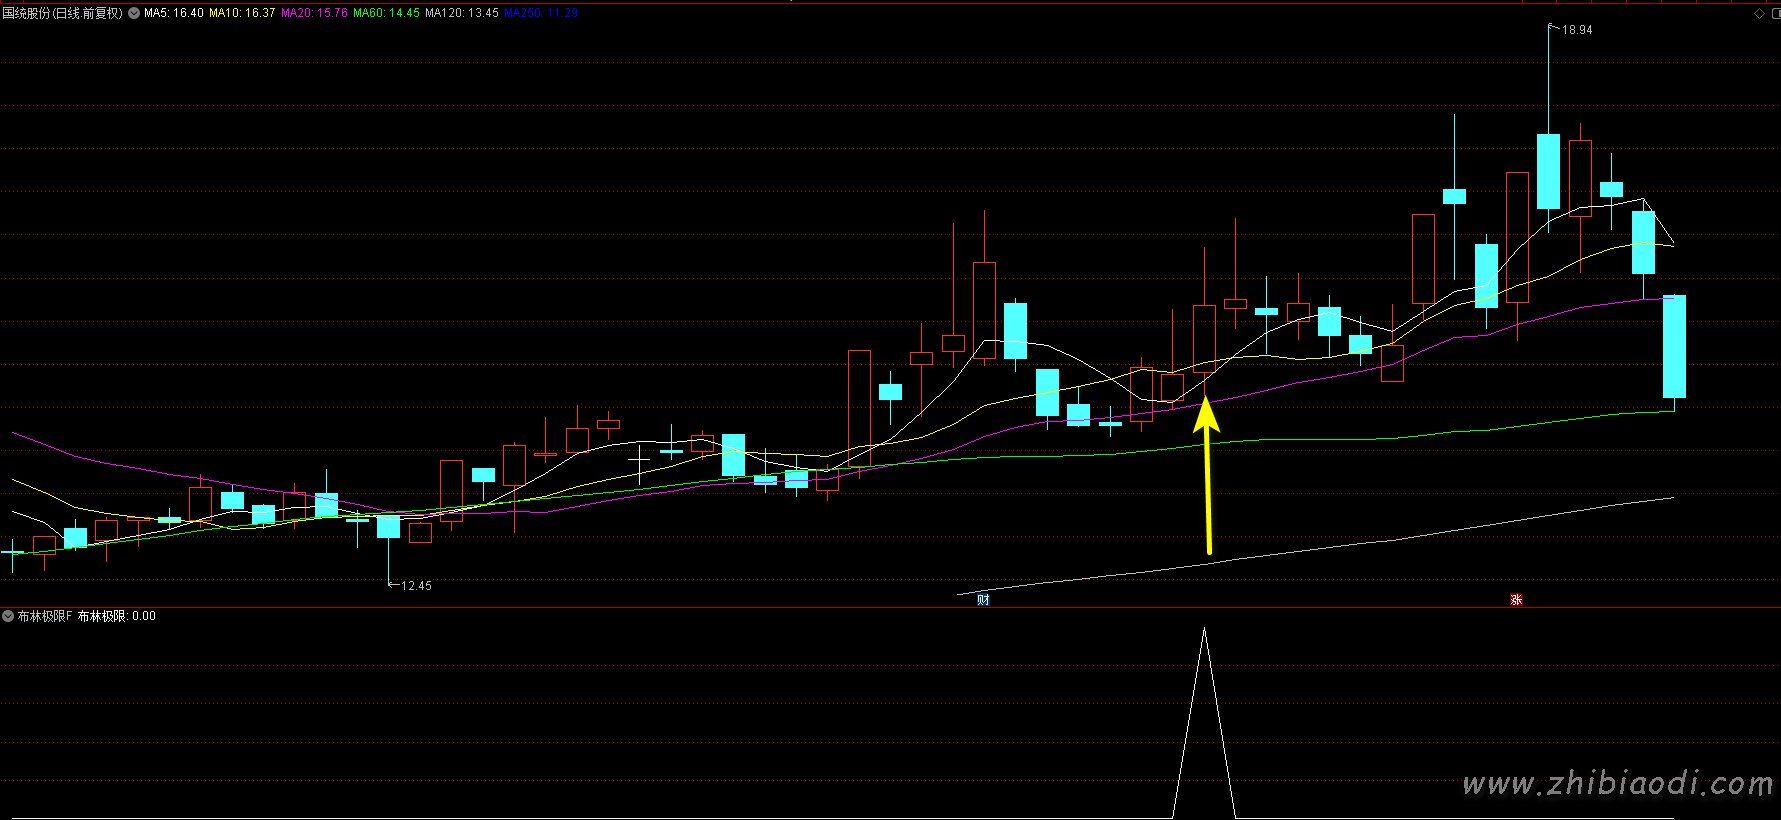Click the white spike peak in indicator panel
The image size is (1781, 820).
(x=1204, y=632)
